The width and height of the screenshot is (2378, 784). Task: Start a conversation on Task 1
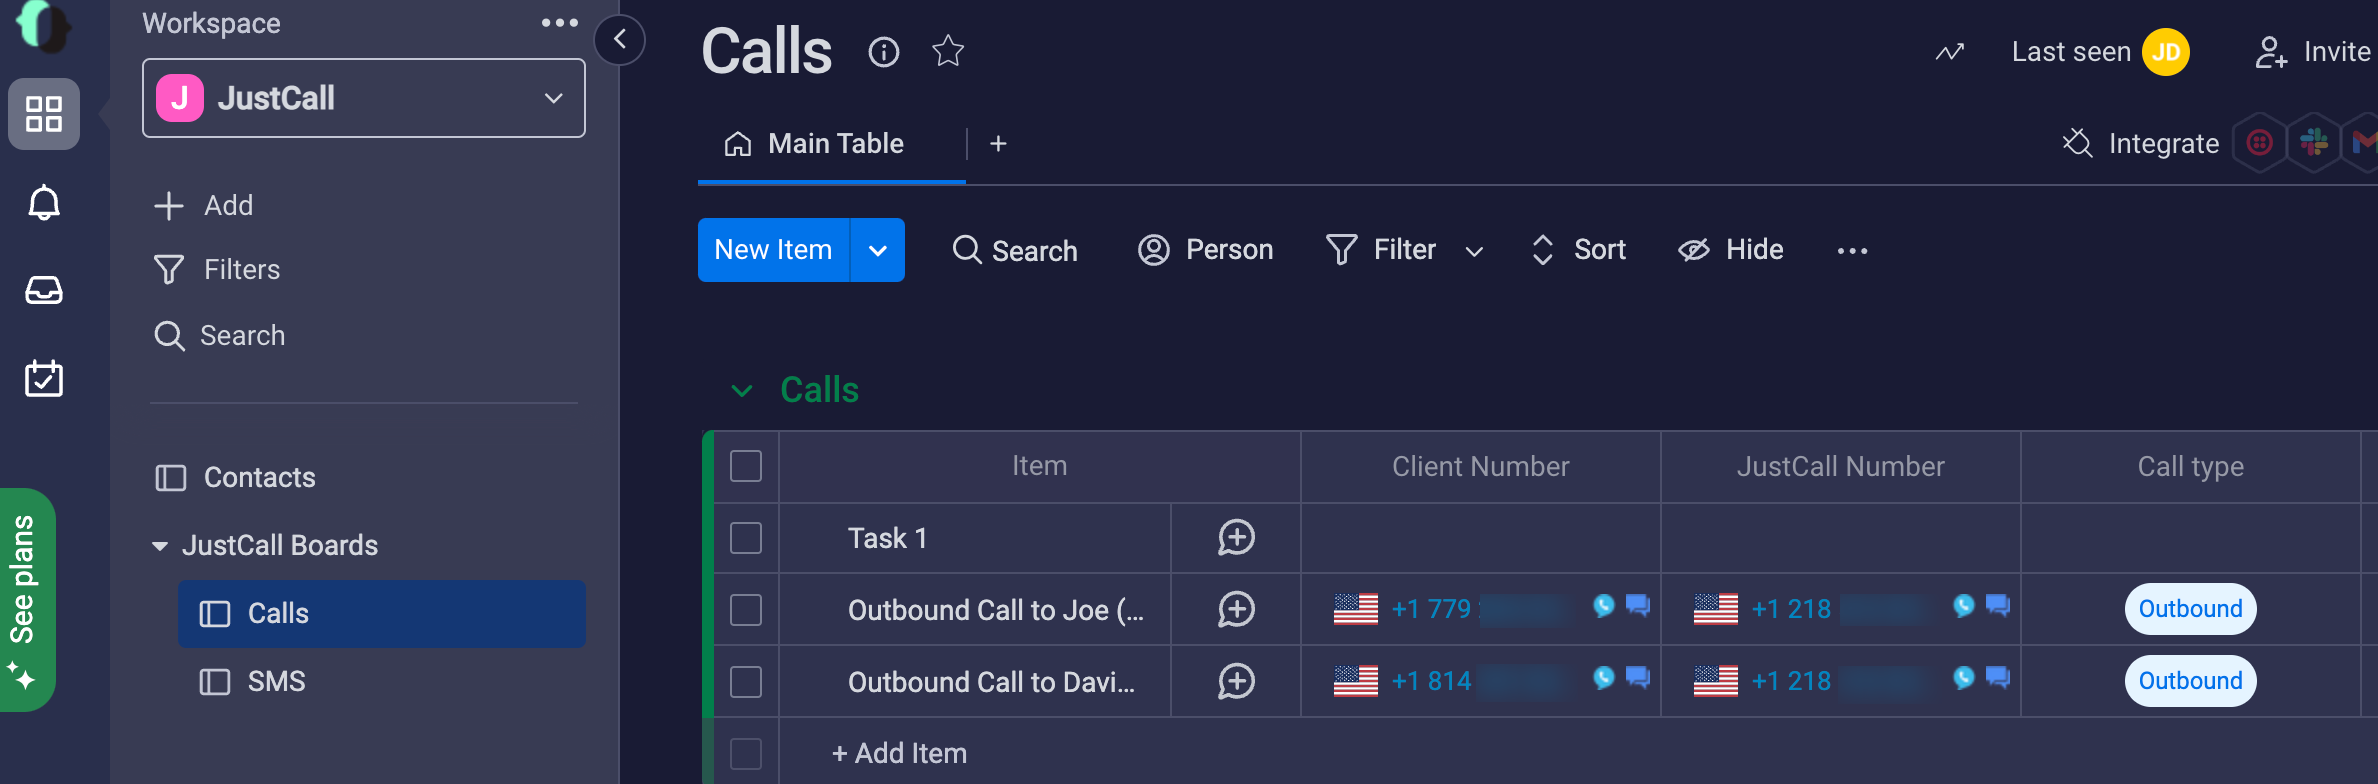(x=1236, y=538)
